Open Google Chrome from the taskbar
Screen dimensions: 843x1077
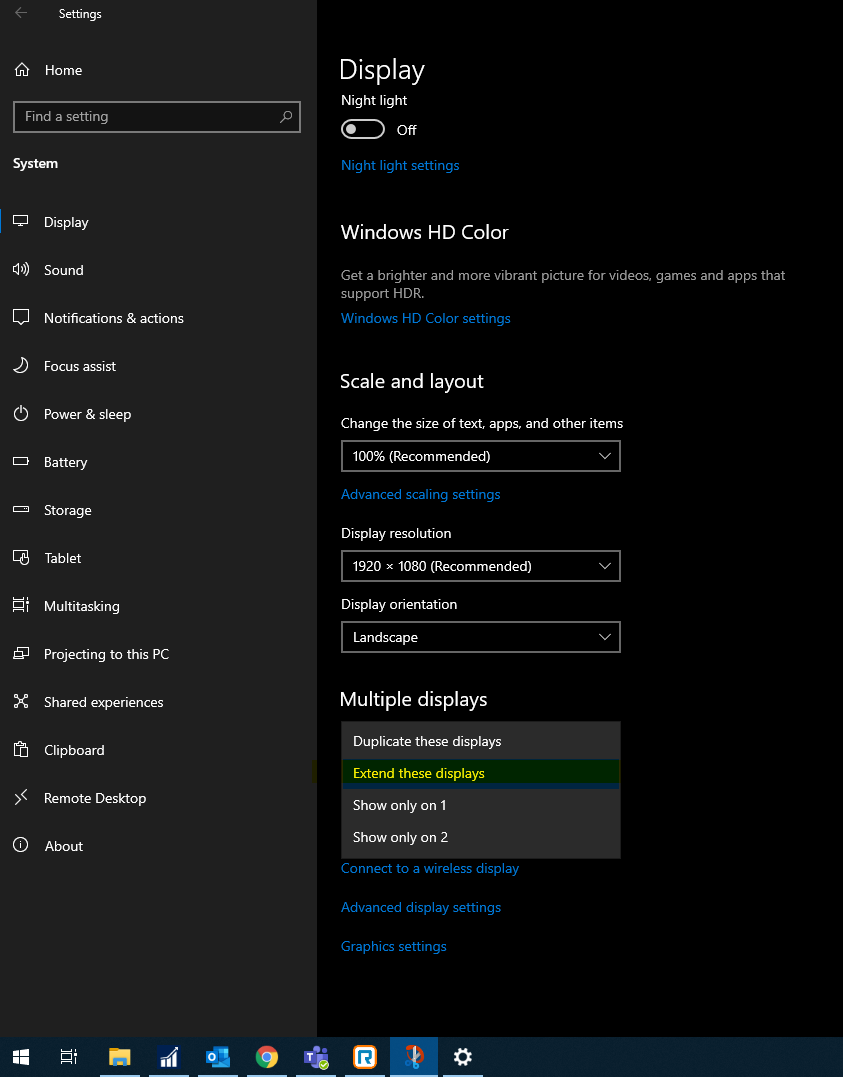pos(267,1056)
